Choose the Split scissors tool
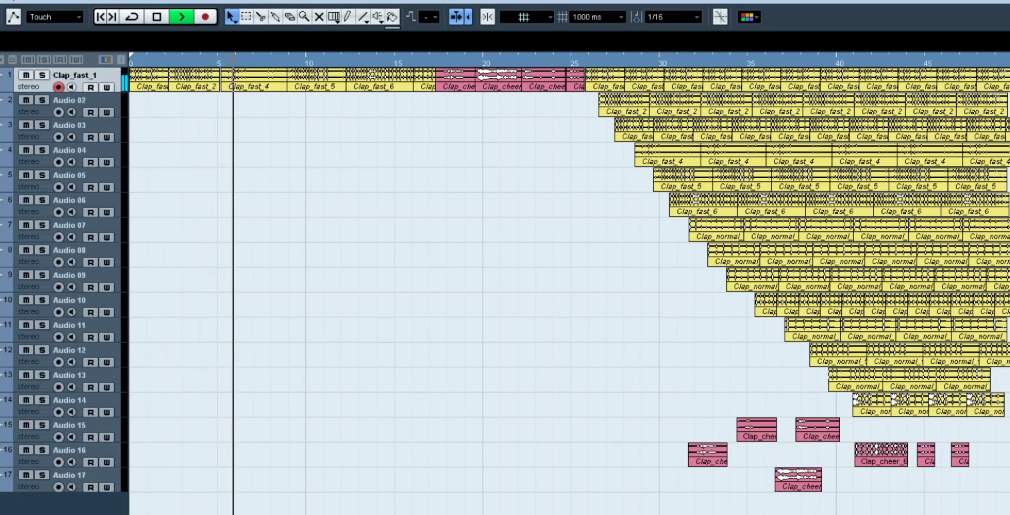The image size is (1010, 515). pos(260,17)
